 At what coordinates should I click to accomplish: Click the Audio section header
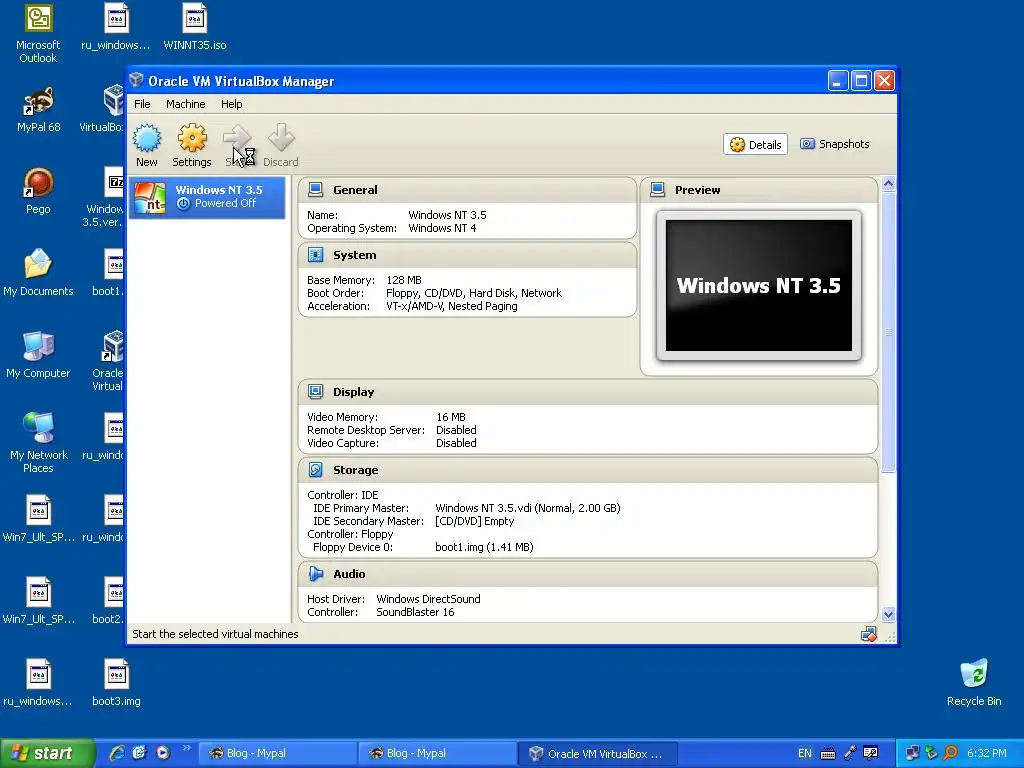point(588,574)
